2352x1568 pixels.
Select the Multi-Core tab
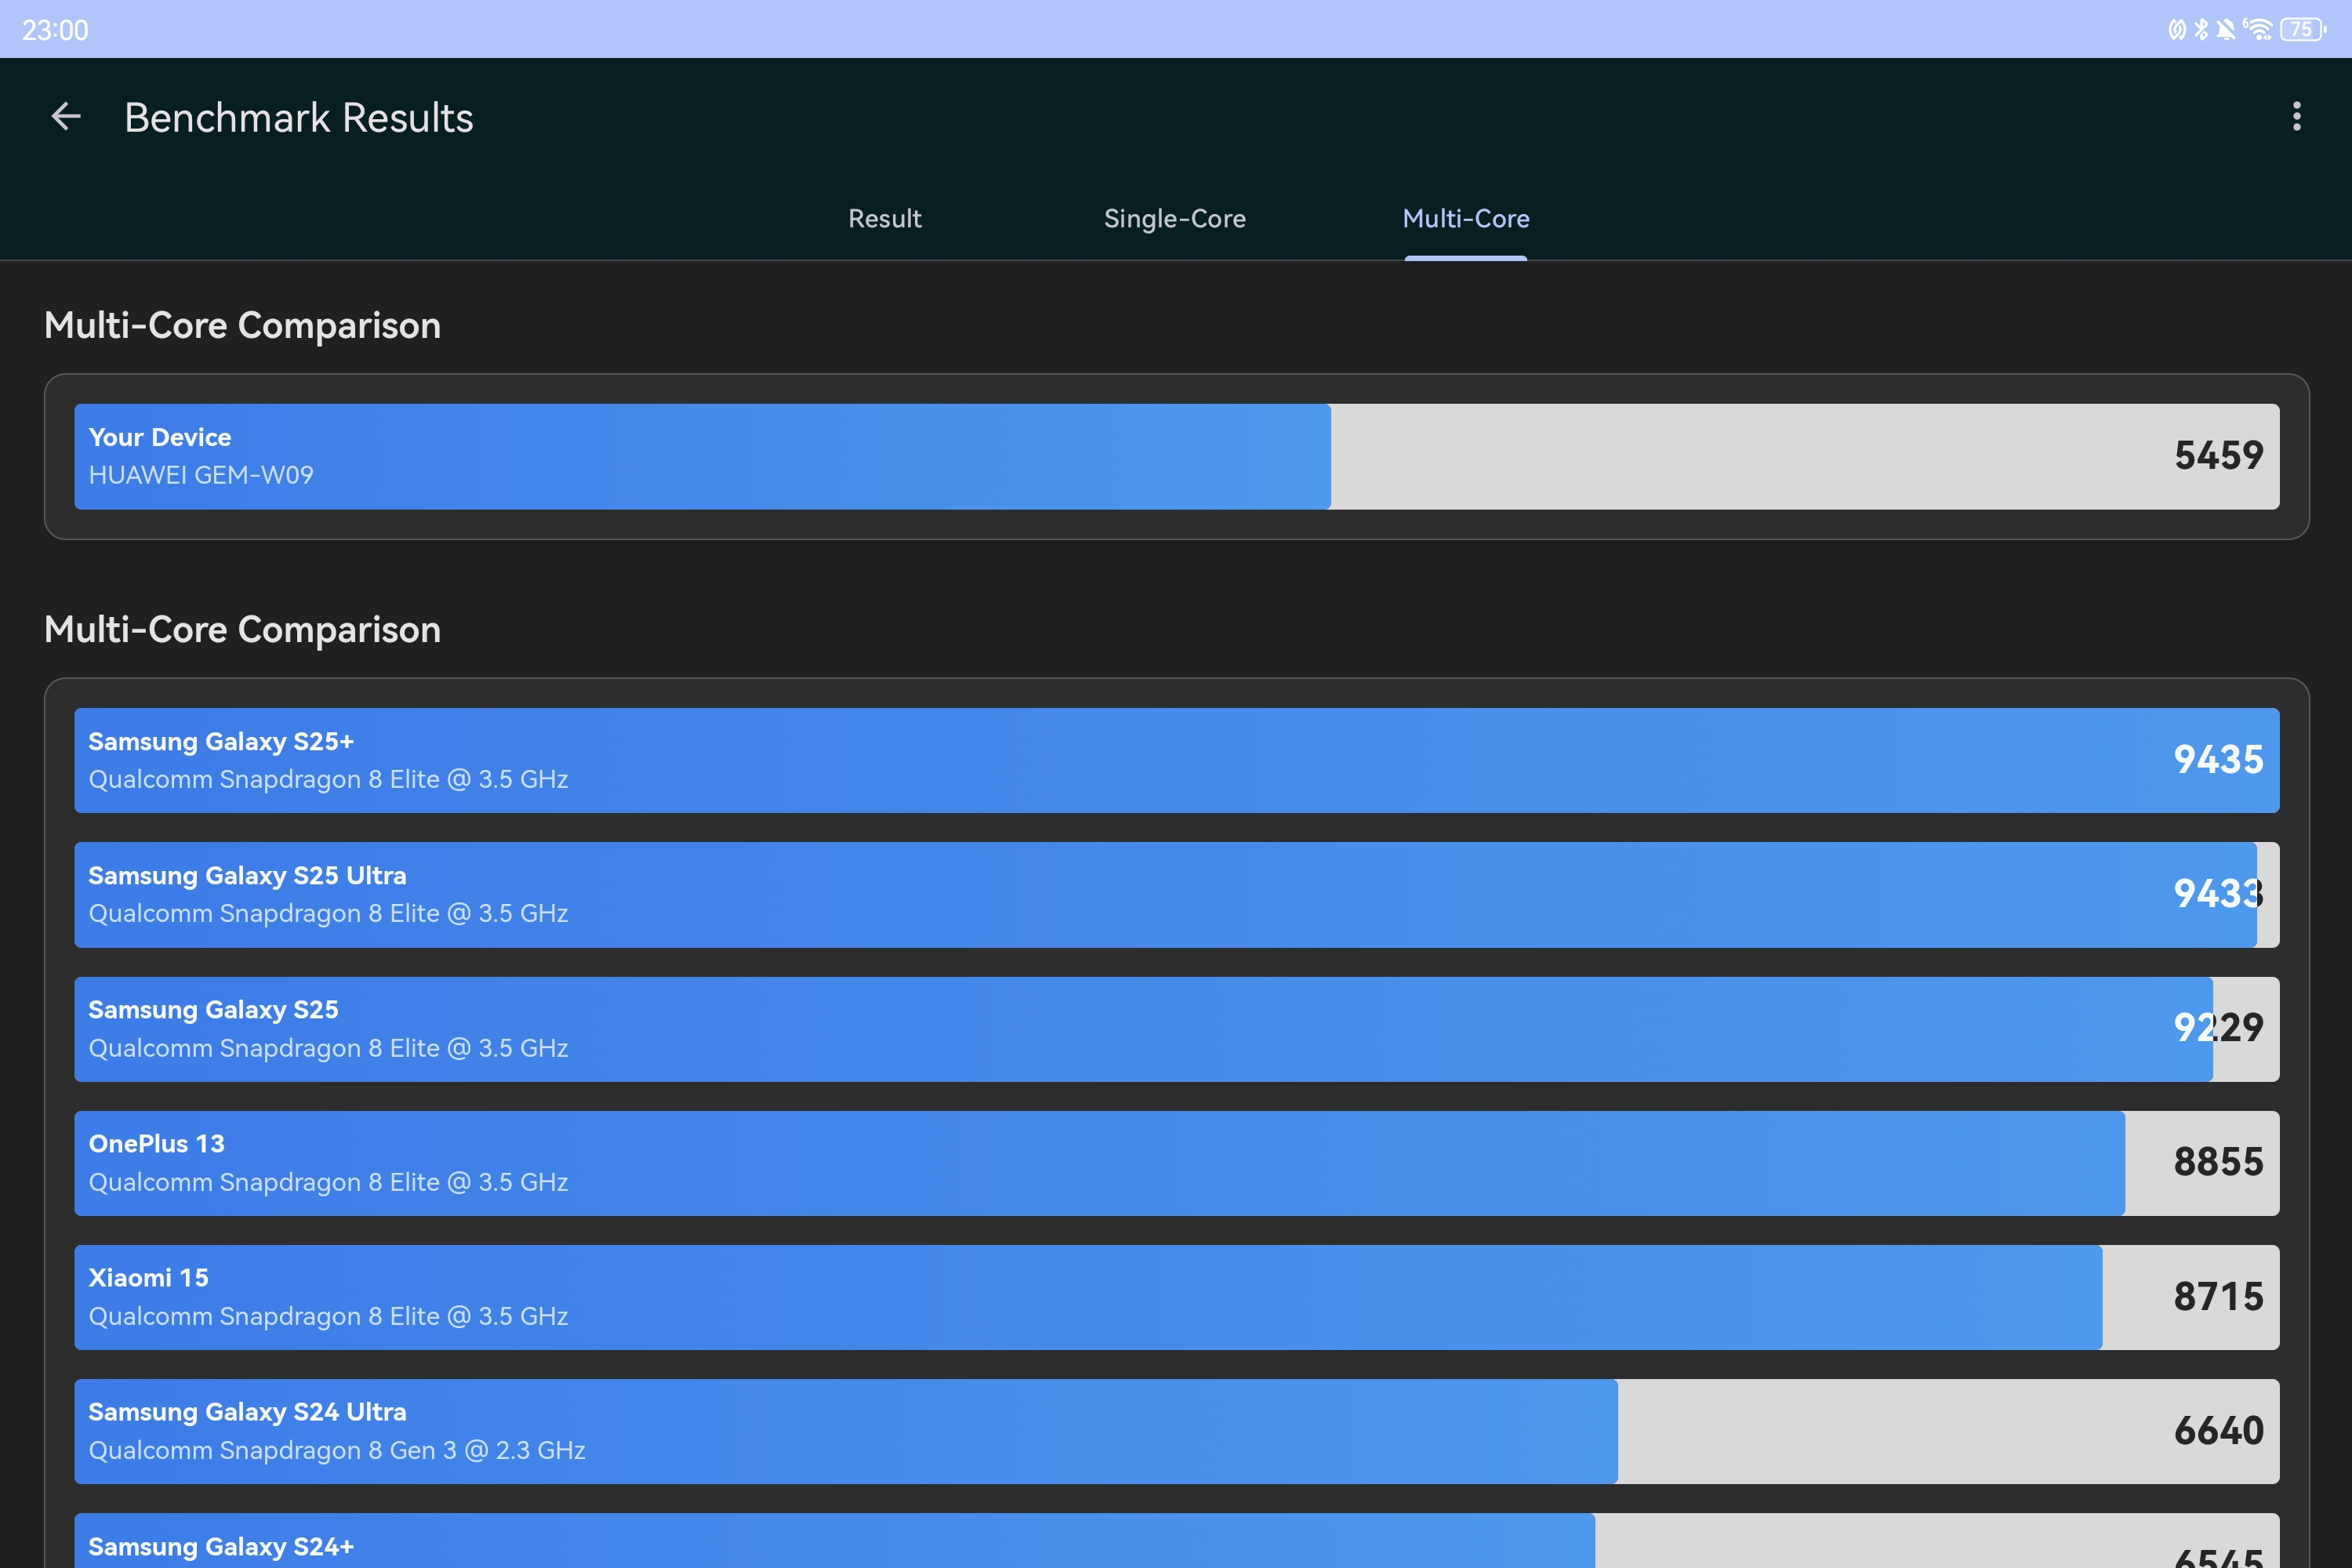tap(1466, 219)
